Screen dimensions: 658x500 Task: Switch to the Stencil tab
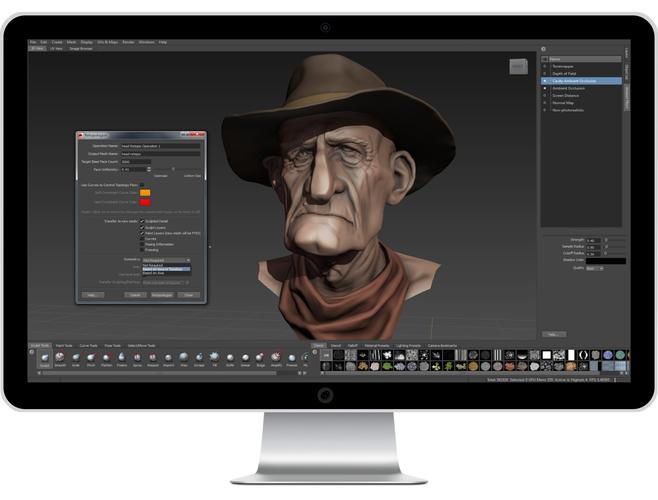click(336, 346)
